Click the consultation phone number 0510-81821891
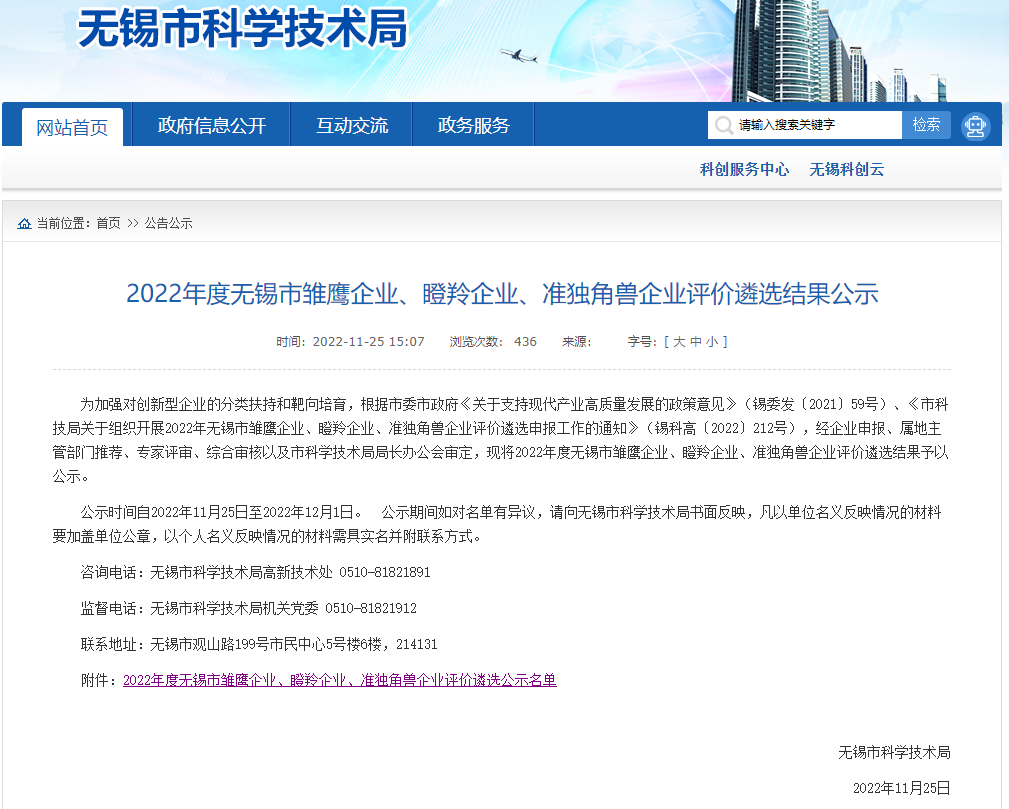This screenshot has height=809, width=1009. pos(385,572)
